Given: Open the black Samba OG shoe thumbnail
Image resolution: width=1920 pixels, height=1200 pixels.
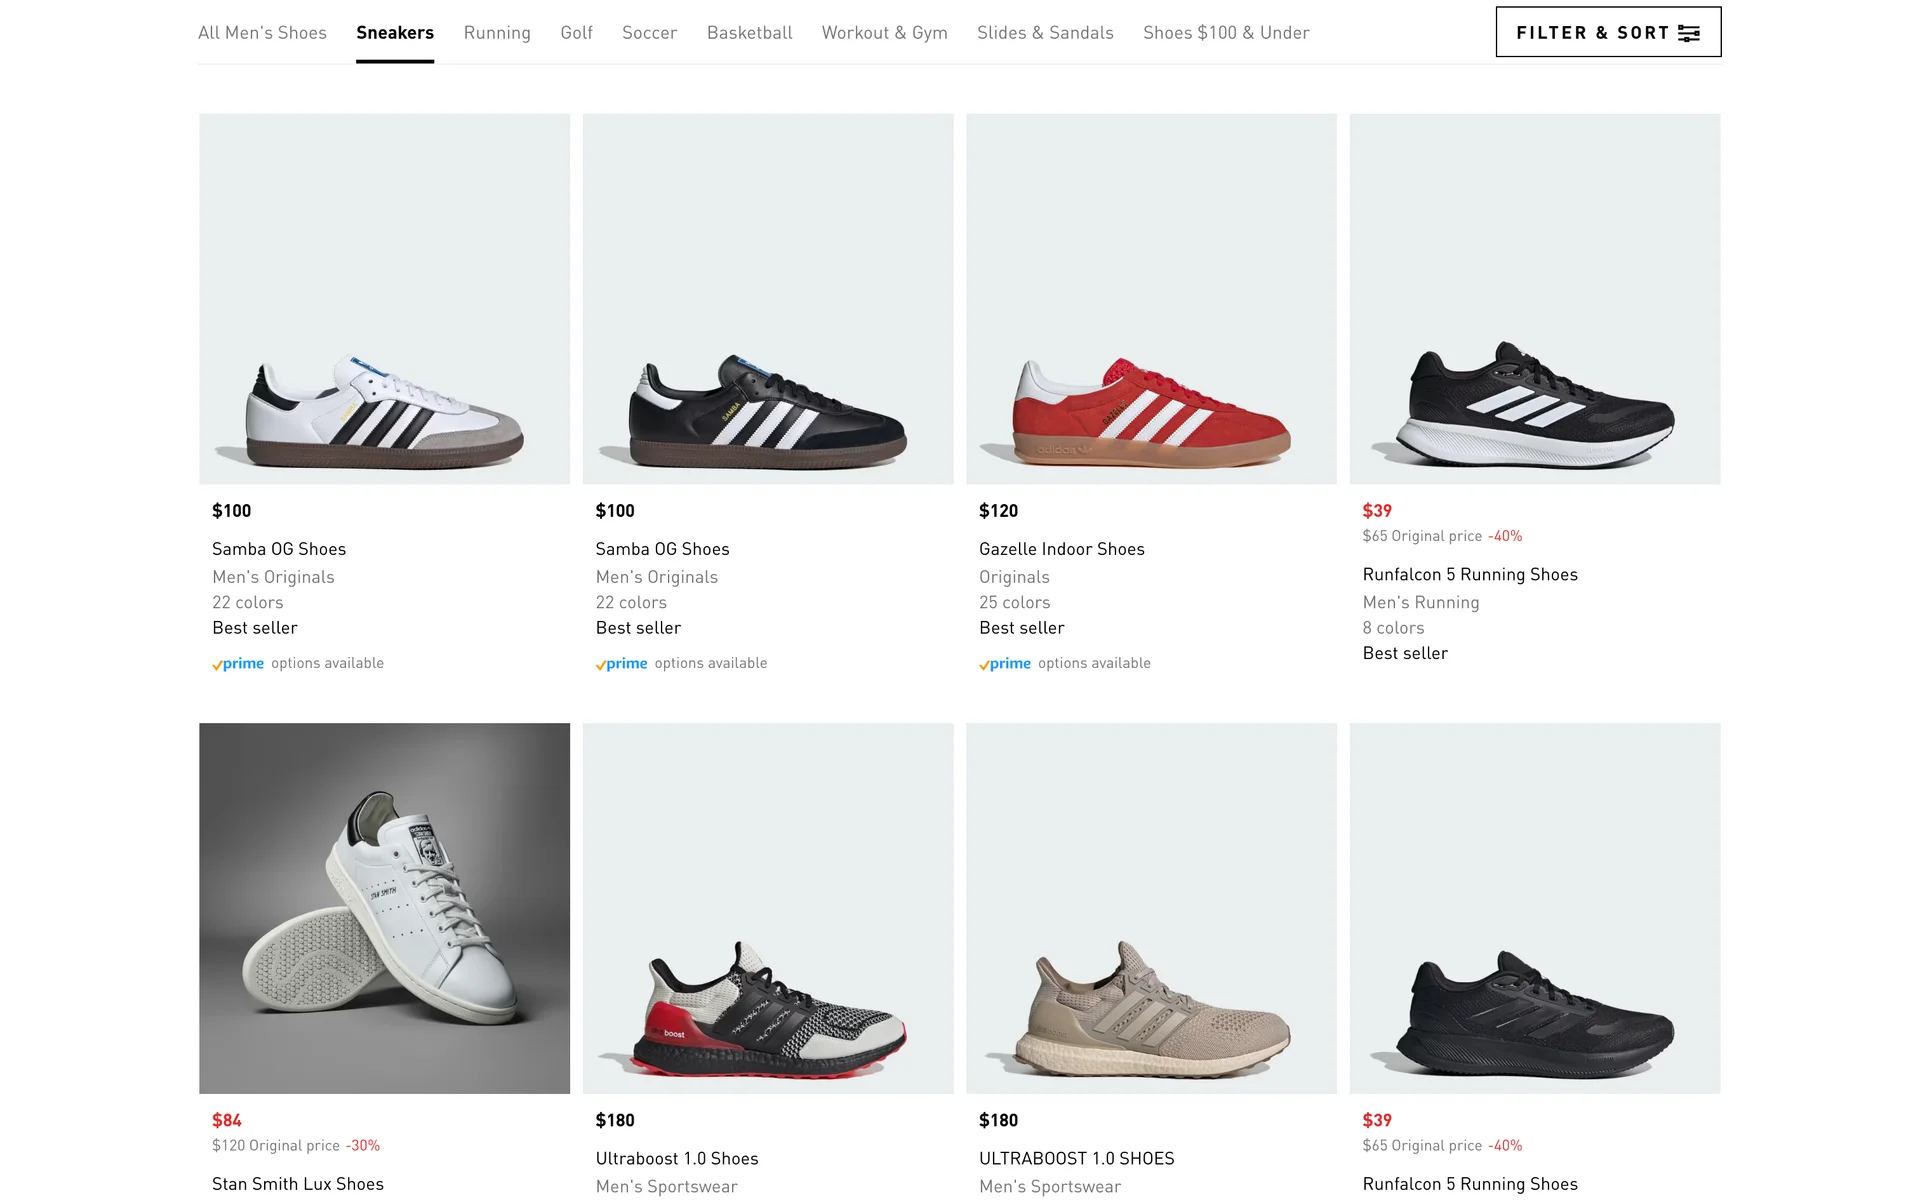Looking at the screenshot, I should (767, 299).
